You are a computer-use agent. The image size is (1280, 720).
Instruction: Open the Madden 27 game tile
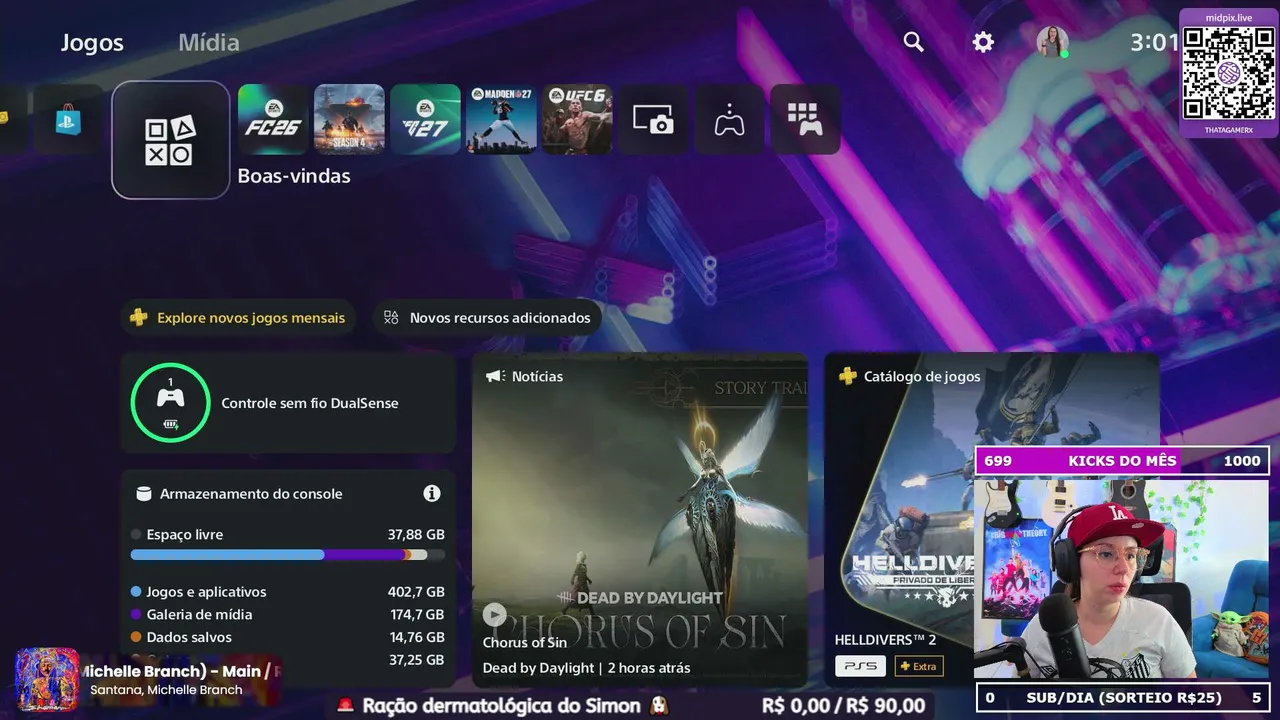click(x=501, y=119)
